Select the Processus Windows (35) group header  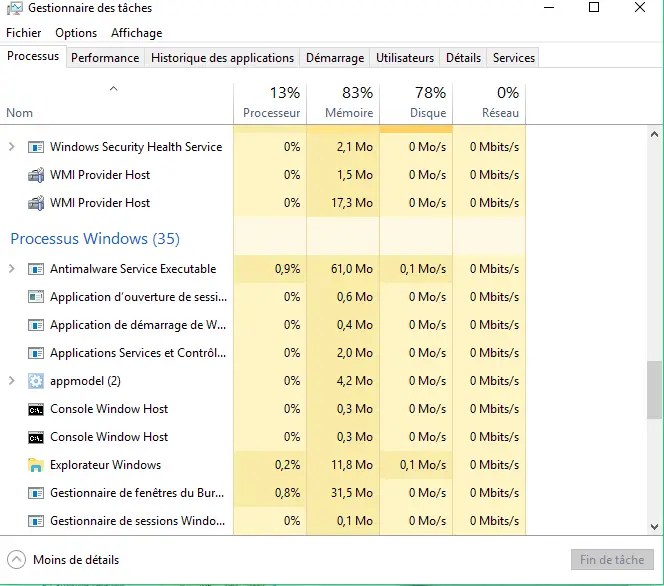[95, 239]
